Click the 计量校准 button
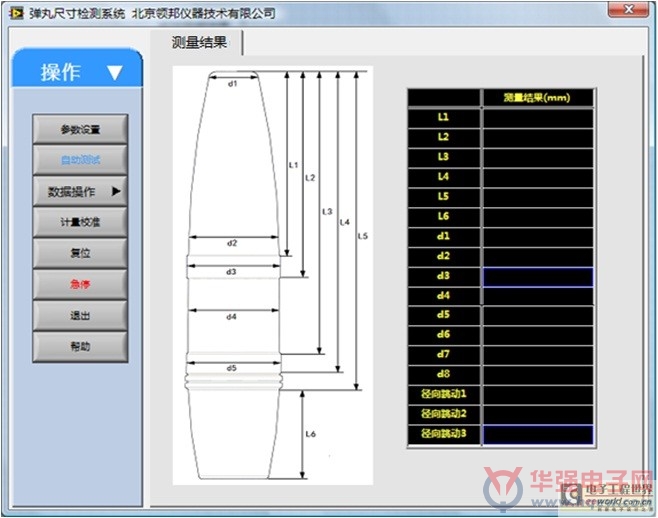The height and width of the screenshot is (518, 658). [x=80, y=222]
